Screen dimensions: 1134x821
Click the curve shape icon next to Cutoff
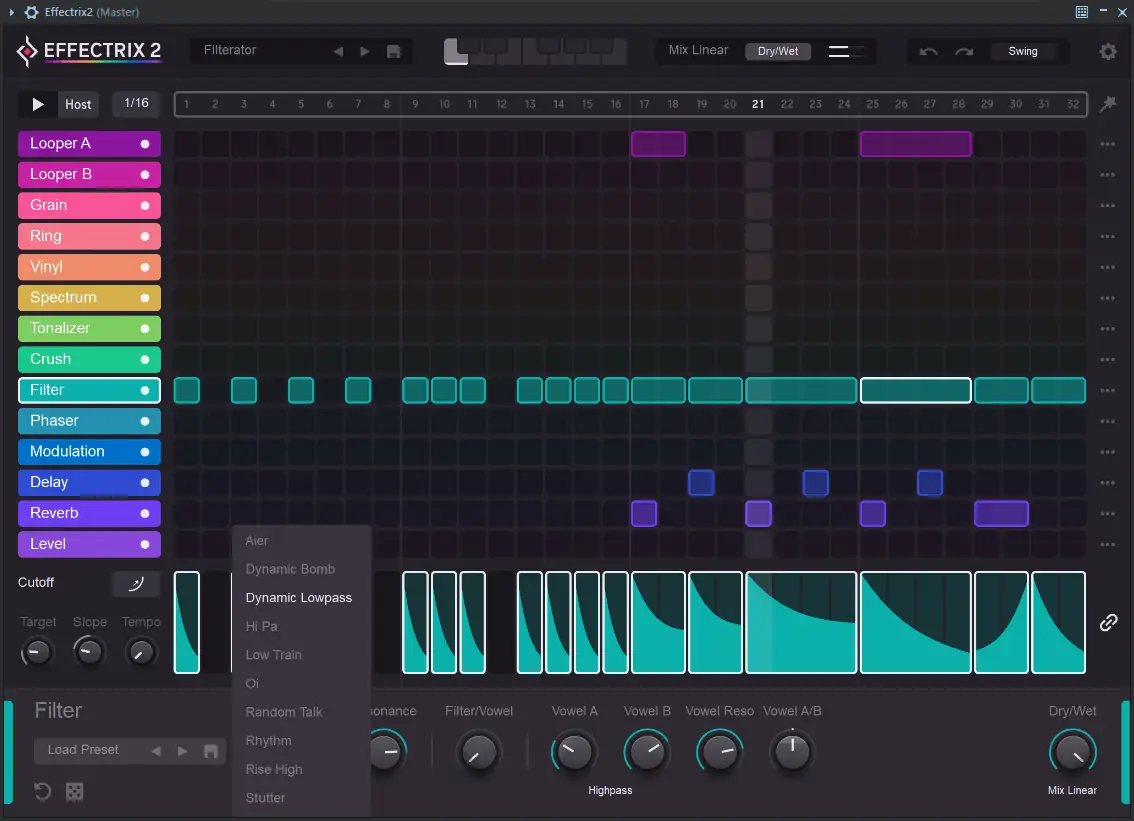click(x=136, y=583)
